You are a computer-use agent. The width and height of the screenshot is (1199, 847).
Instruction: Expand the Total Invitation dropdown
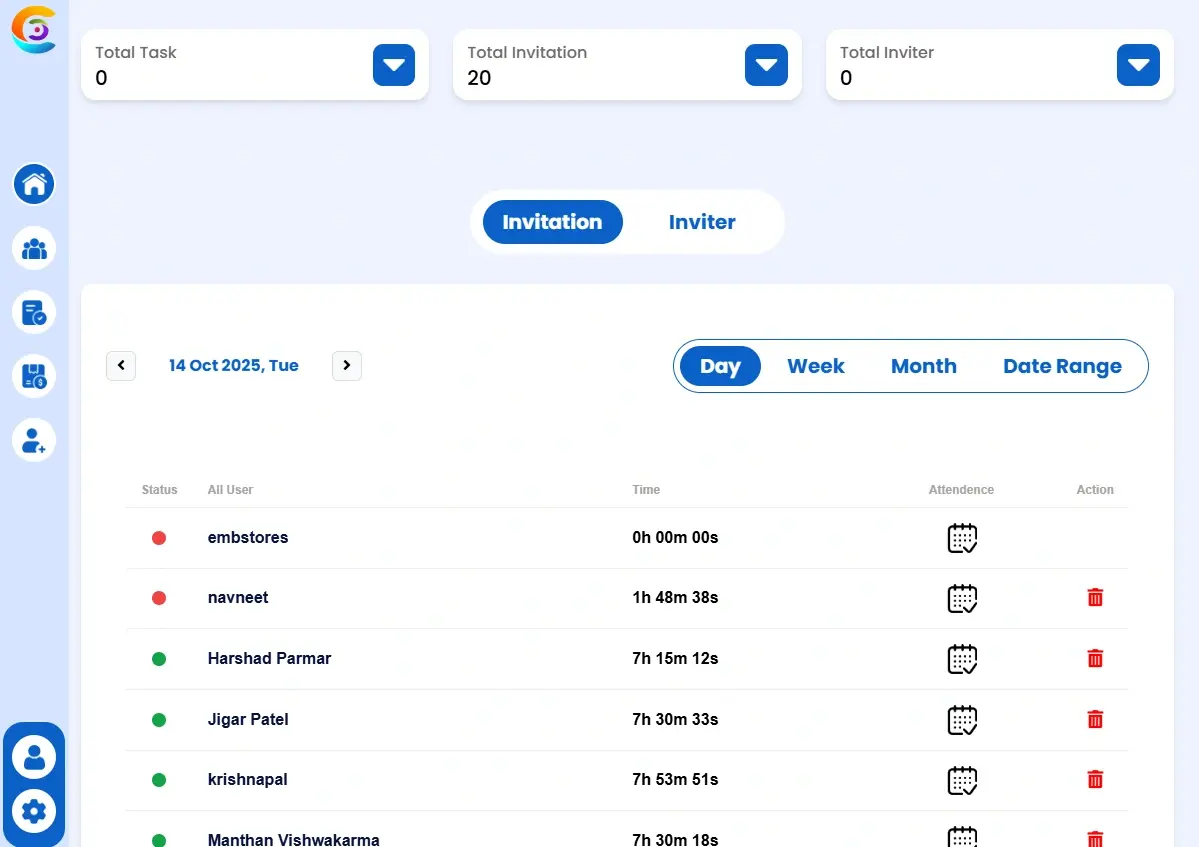coord(766,64)
